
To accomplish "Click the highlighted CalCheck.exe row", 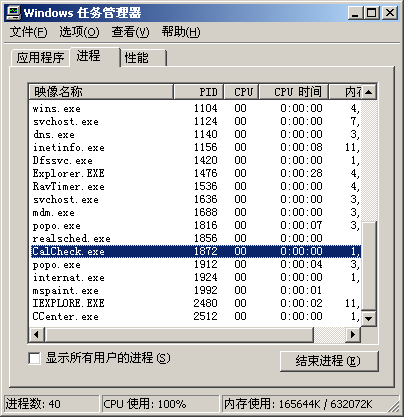I will coord(196,251).
